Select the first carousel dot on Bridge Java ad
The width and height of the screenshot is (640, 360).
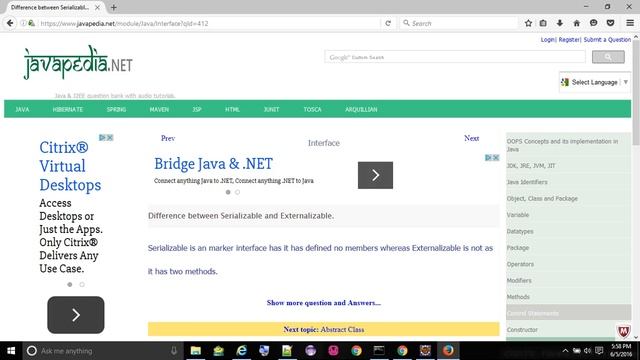click(228, 192)
